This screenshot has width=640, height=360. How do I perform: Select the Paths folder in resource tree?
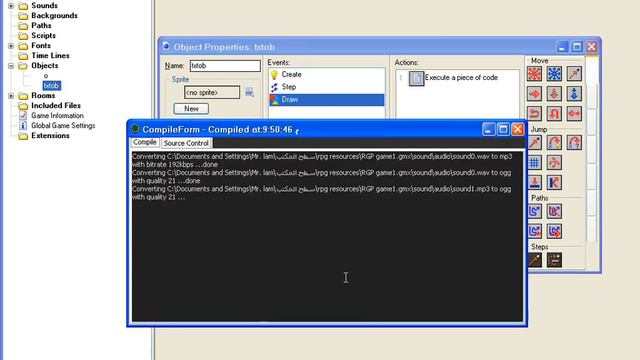pyautogui.click(x=41, y=25)
